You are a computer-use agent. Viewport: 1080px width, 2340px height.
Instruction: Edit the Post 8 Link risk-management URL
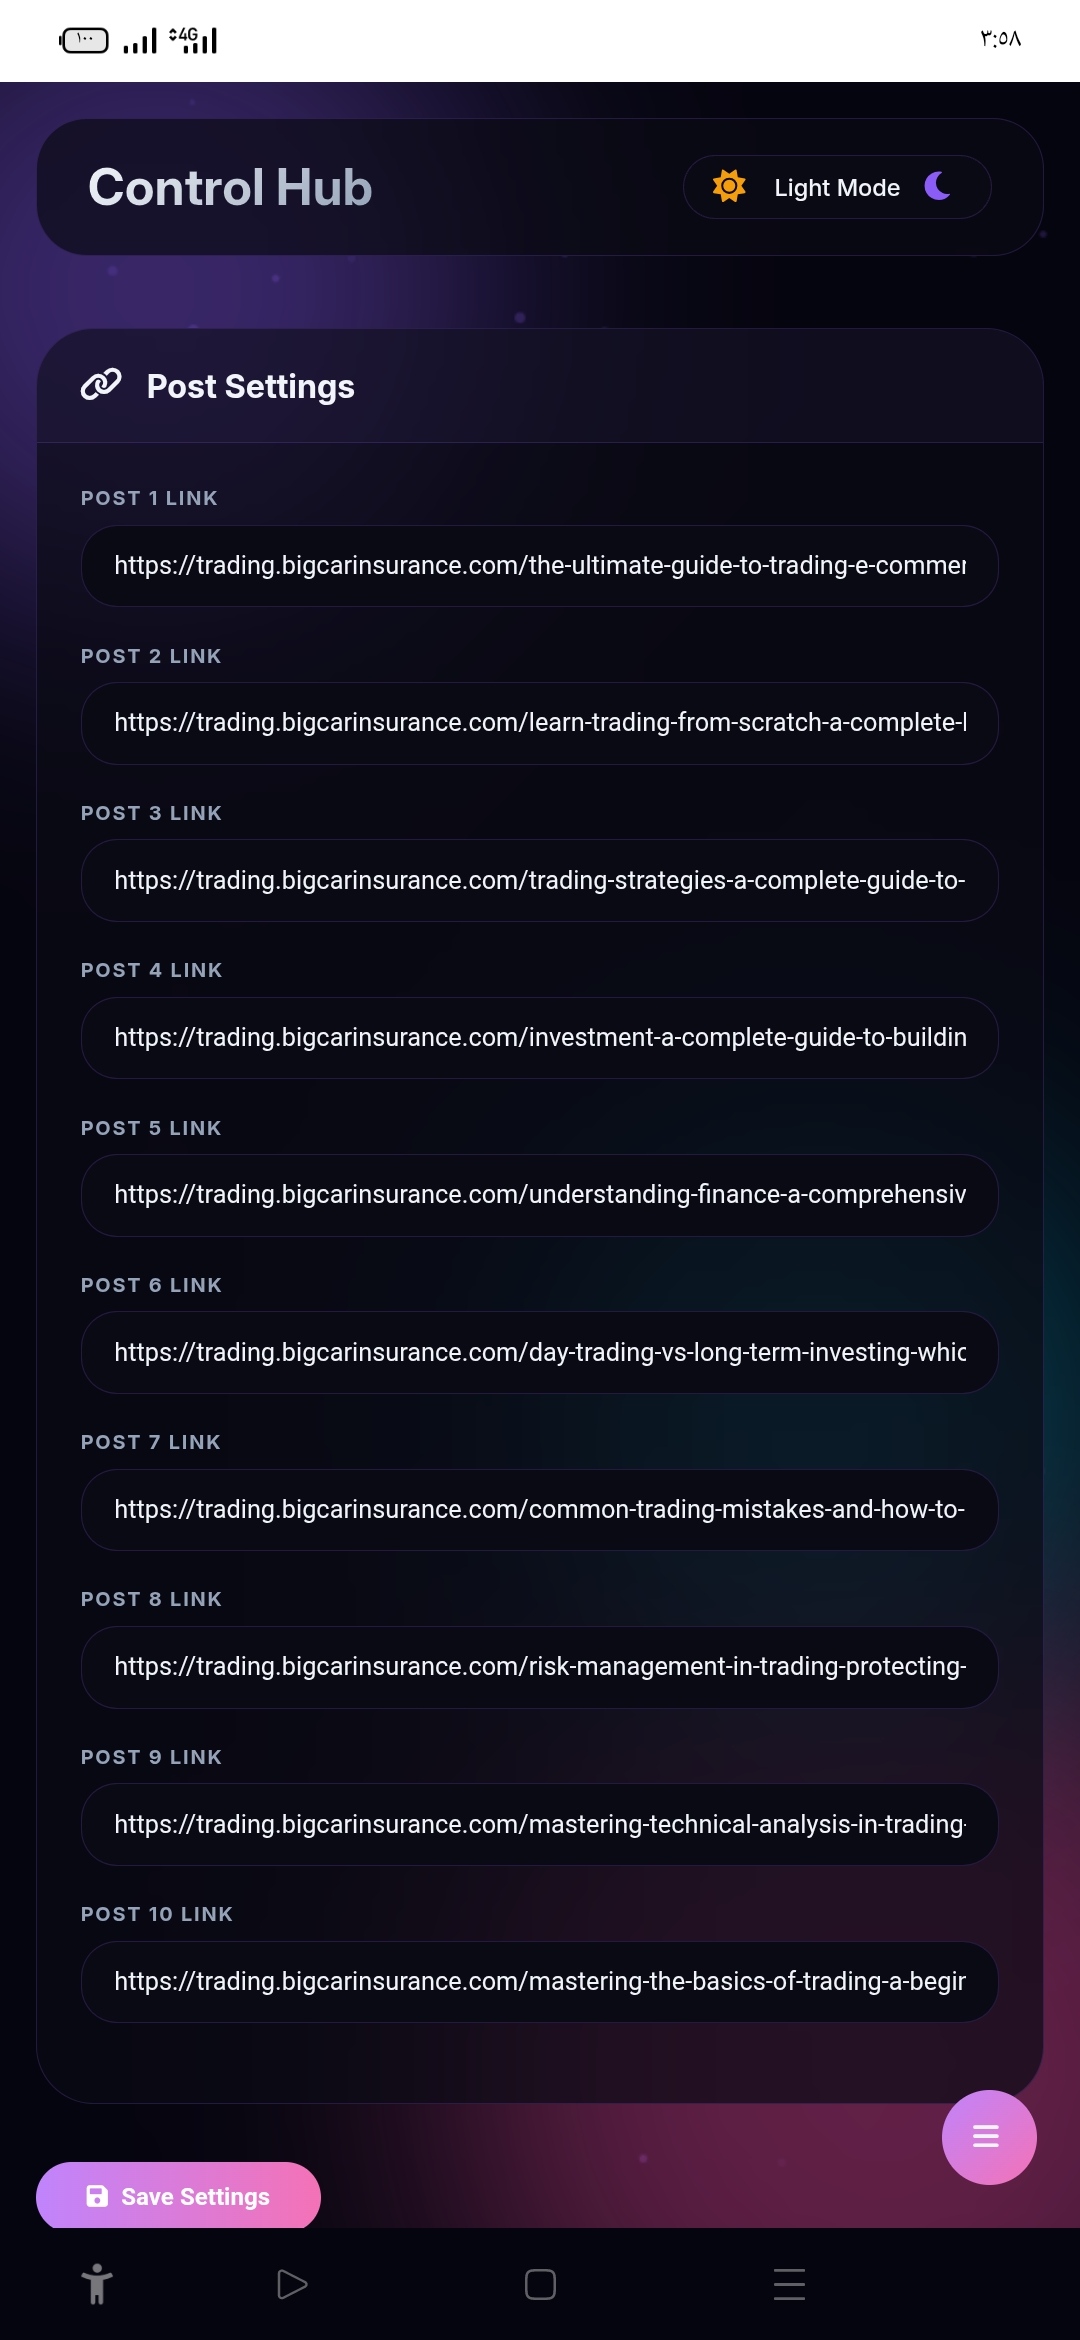(x=540, y=1667)
